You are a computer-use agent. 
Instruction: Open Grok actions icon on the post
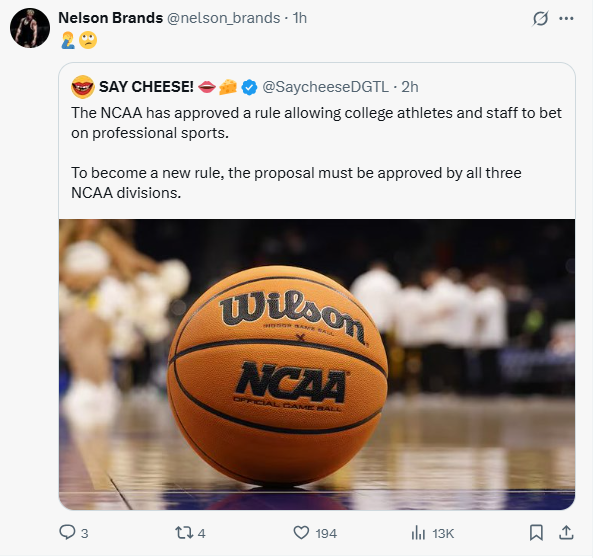pos(541,18)
